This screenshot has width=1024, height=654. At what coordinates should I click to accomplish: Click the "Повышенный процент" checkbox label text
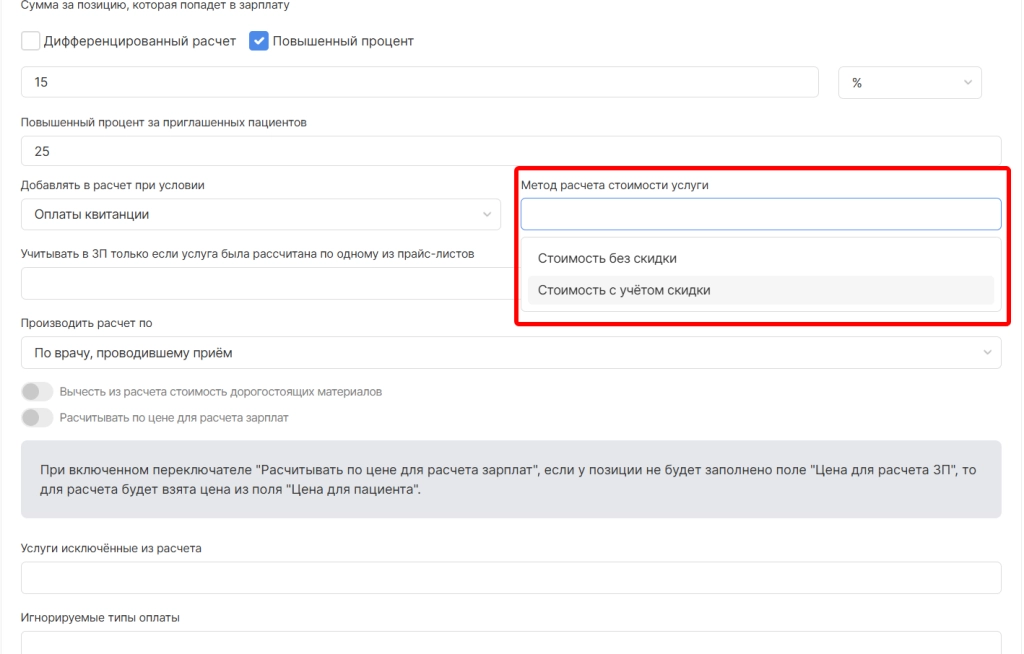click(x=343, y=41)
